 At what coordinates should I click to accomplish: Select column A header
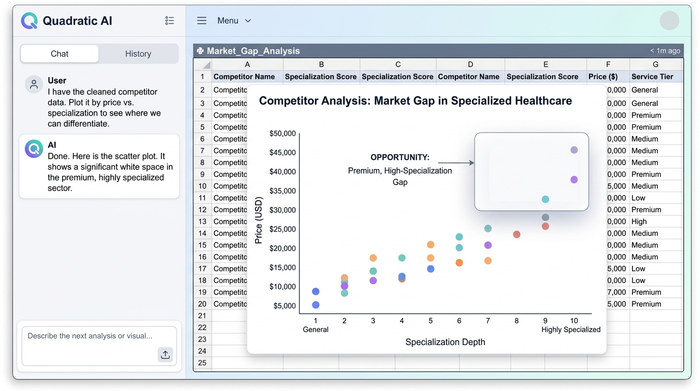247,64
